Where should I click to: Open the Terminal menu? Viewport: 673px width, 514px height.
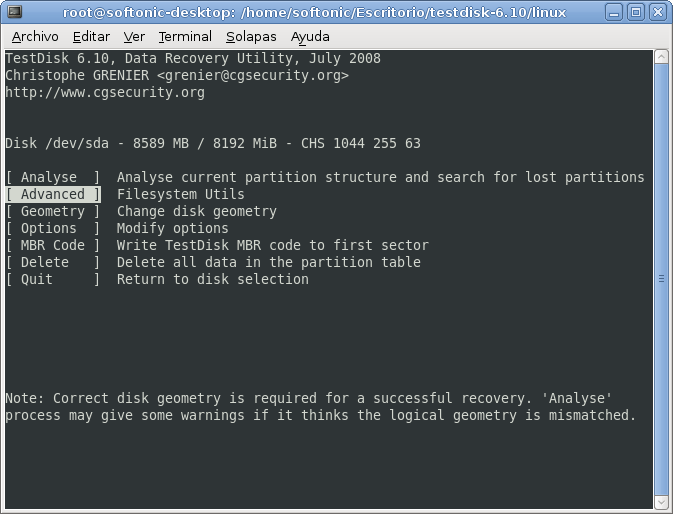(x=185, y=37)
